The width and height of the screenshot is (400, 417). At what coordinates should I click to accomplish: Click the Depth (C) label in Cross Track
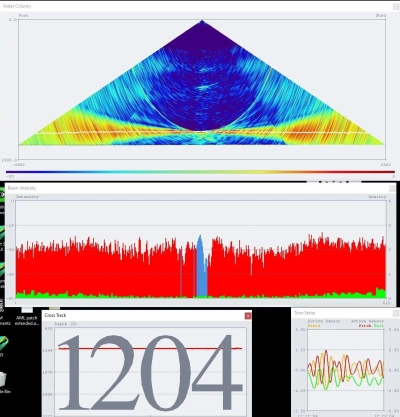[x=65, y=324]
